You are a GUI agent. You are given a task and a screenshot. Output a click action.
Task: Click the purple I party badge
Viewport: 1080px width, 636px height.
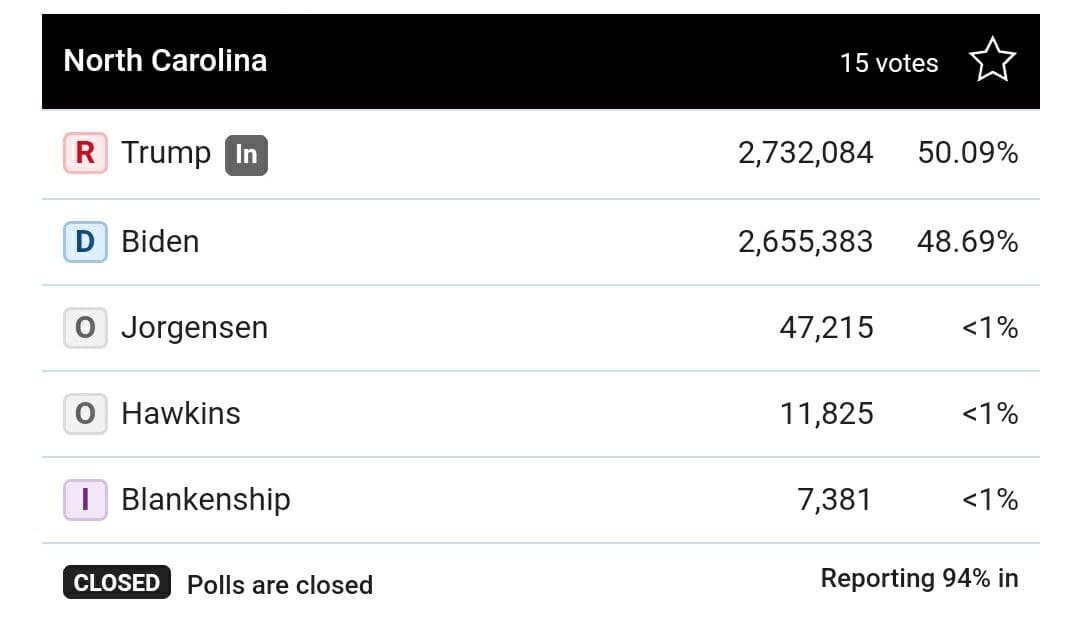(85, 500)
